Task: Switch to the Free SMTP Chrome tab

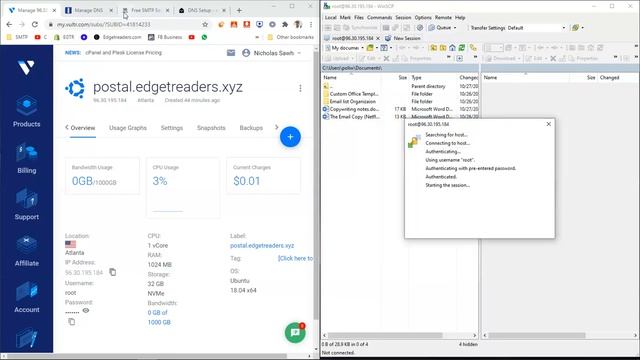Action: pyautogui.click(x=145, y=10)
